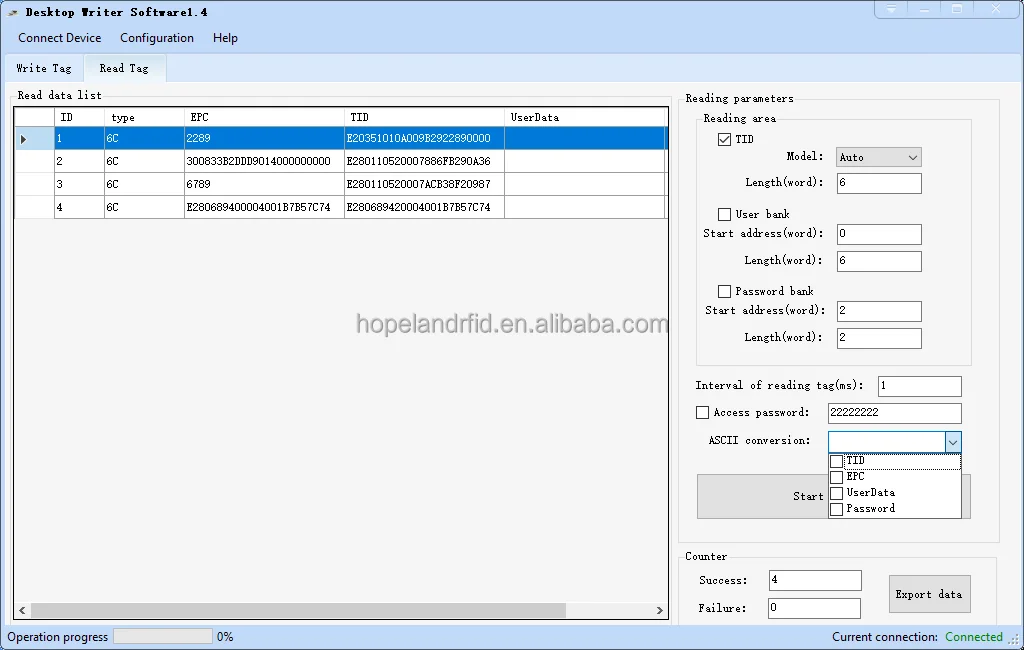Click the Operation progress bar
The image size is (1024, 650).
pyautogui.click(x=162, y=636)
